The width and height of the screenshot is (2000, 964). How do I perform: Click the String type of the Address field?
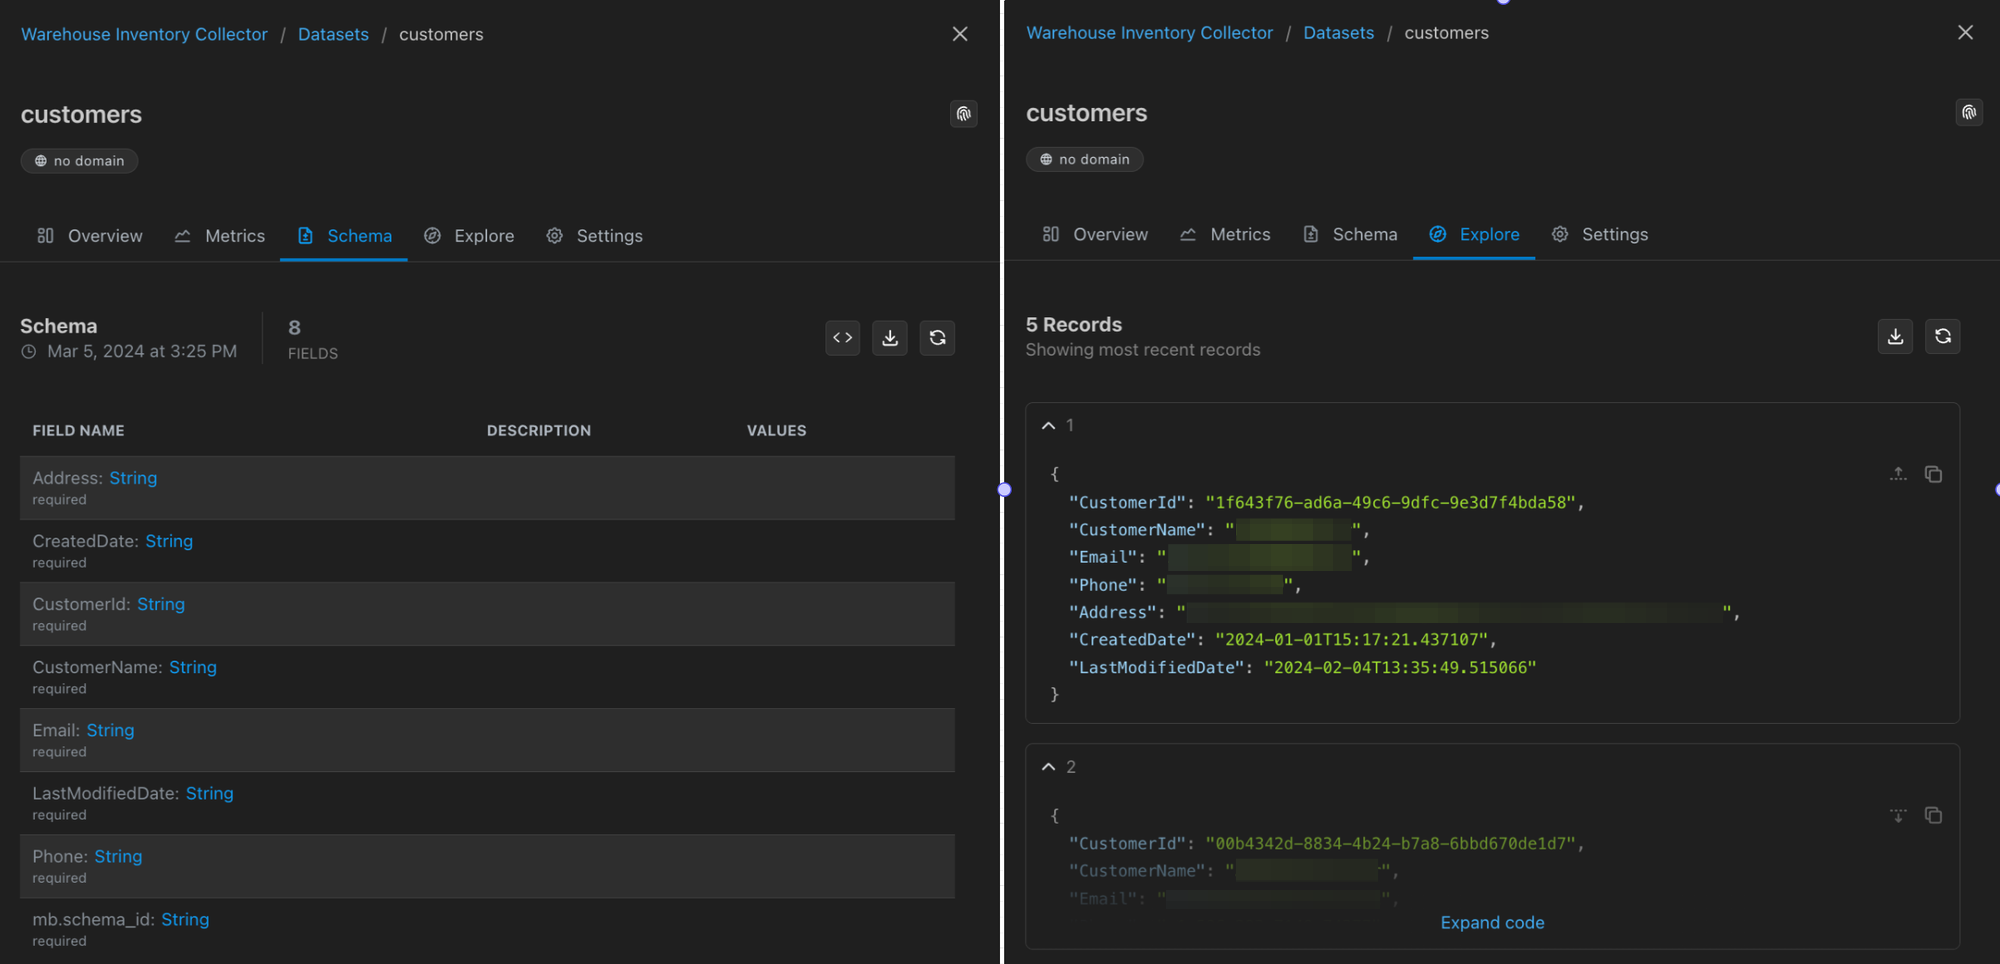133,478
